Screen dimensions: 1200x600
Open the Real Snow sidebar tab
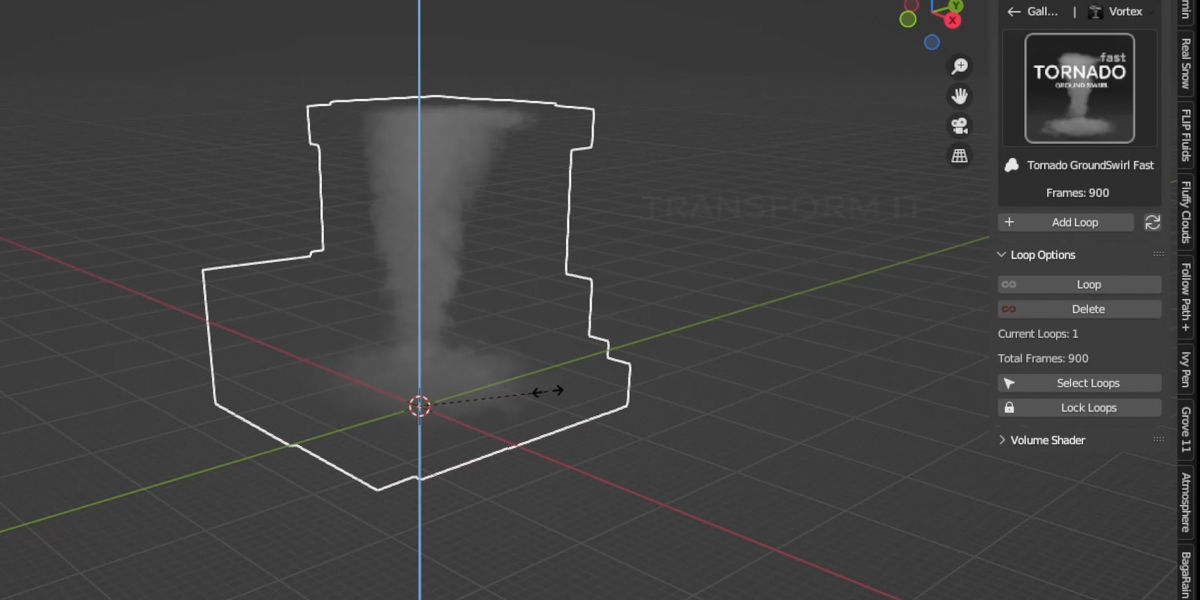pos(1187,64)
